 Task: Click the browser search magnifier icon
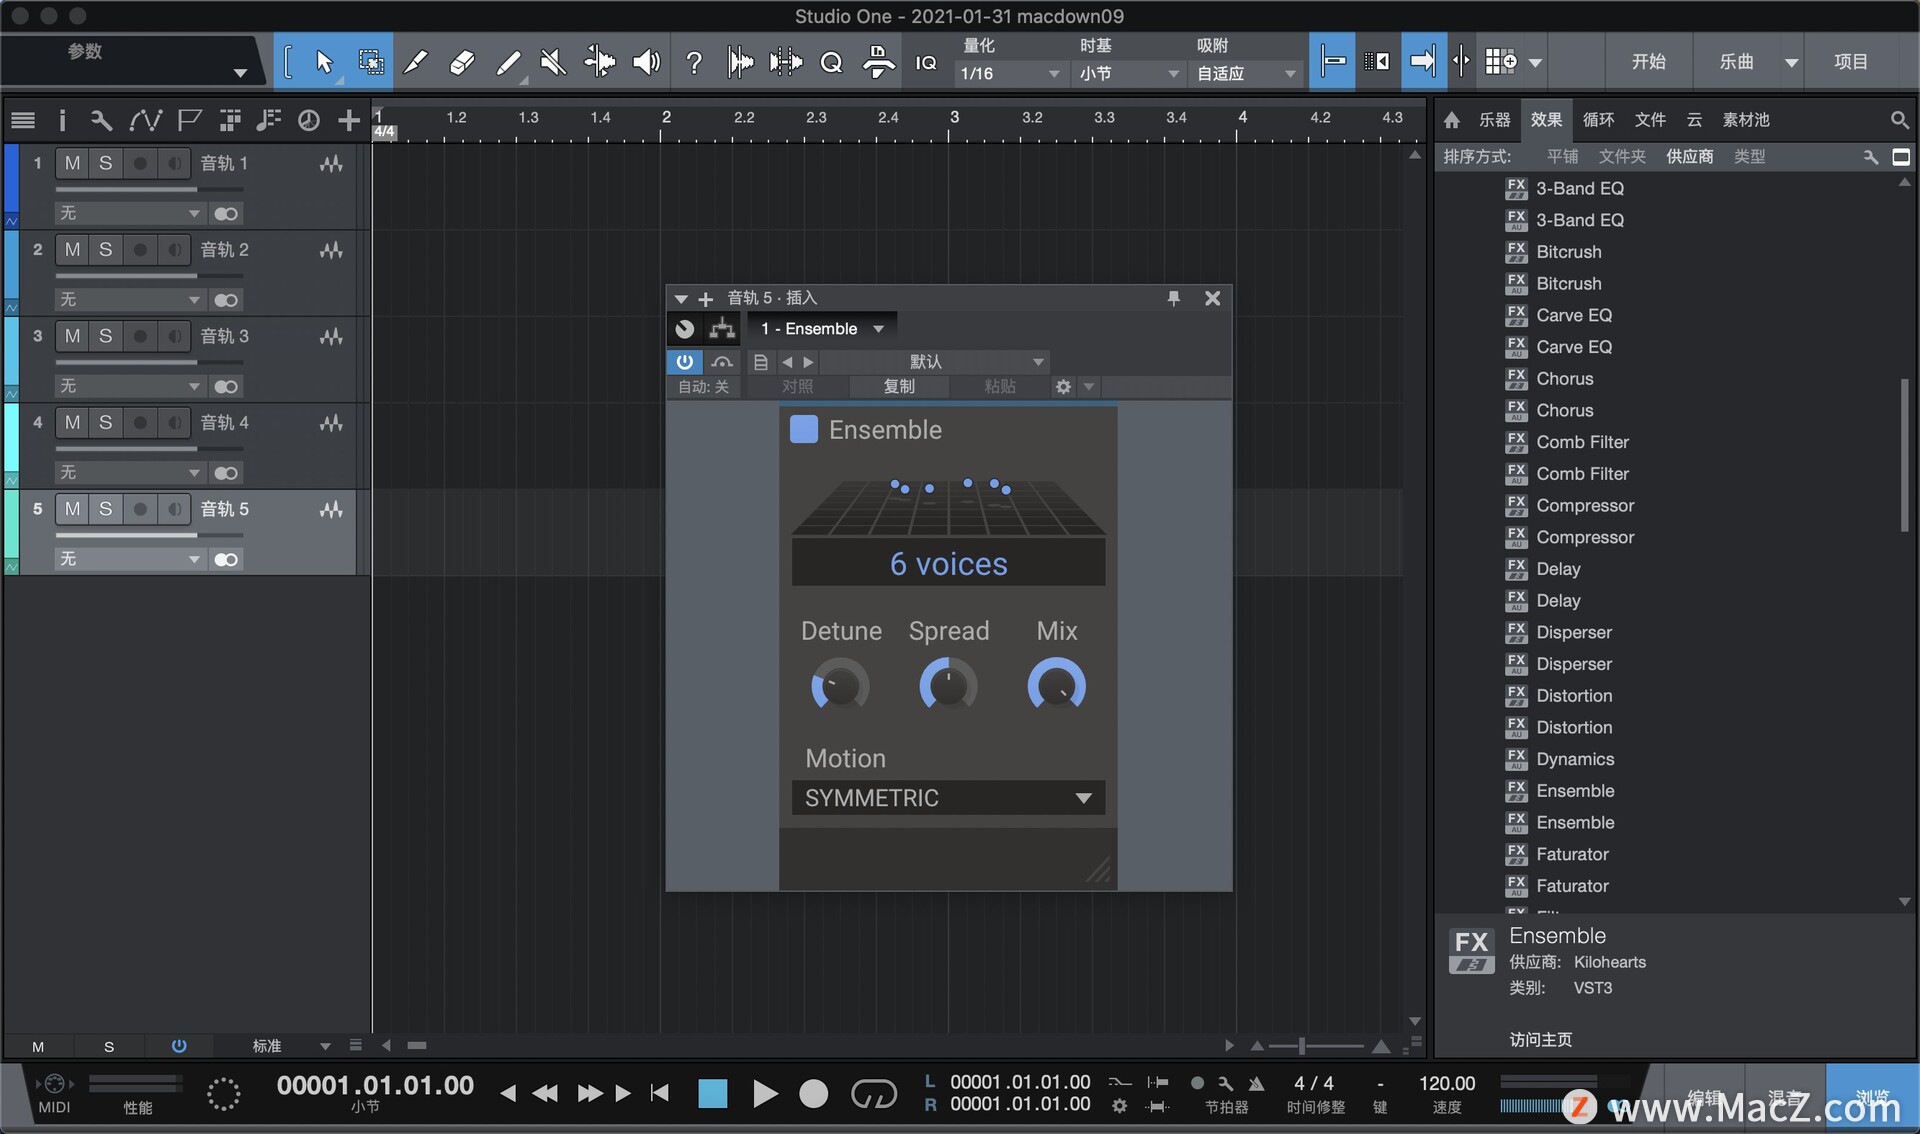(x=1899, y=120)
